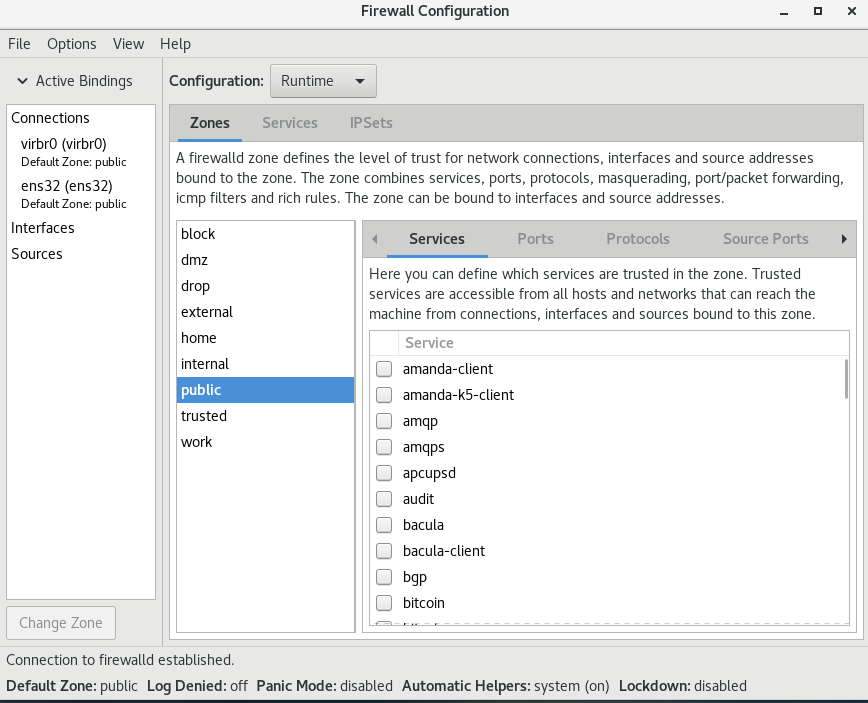Enable the bgp service checkbox

pyautogui.click(x=384, y=577)
